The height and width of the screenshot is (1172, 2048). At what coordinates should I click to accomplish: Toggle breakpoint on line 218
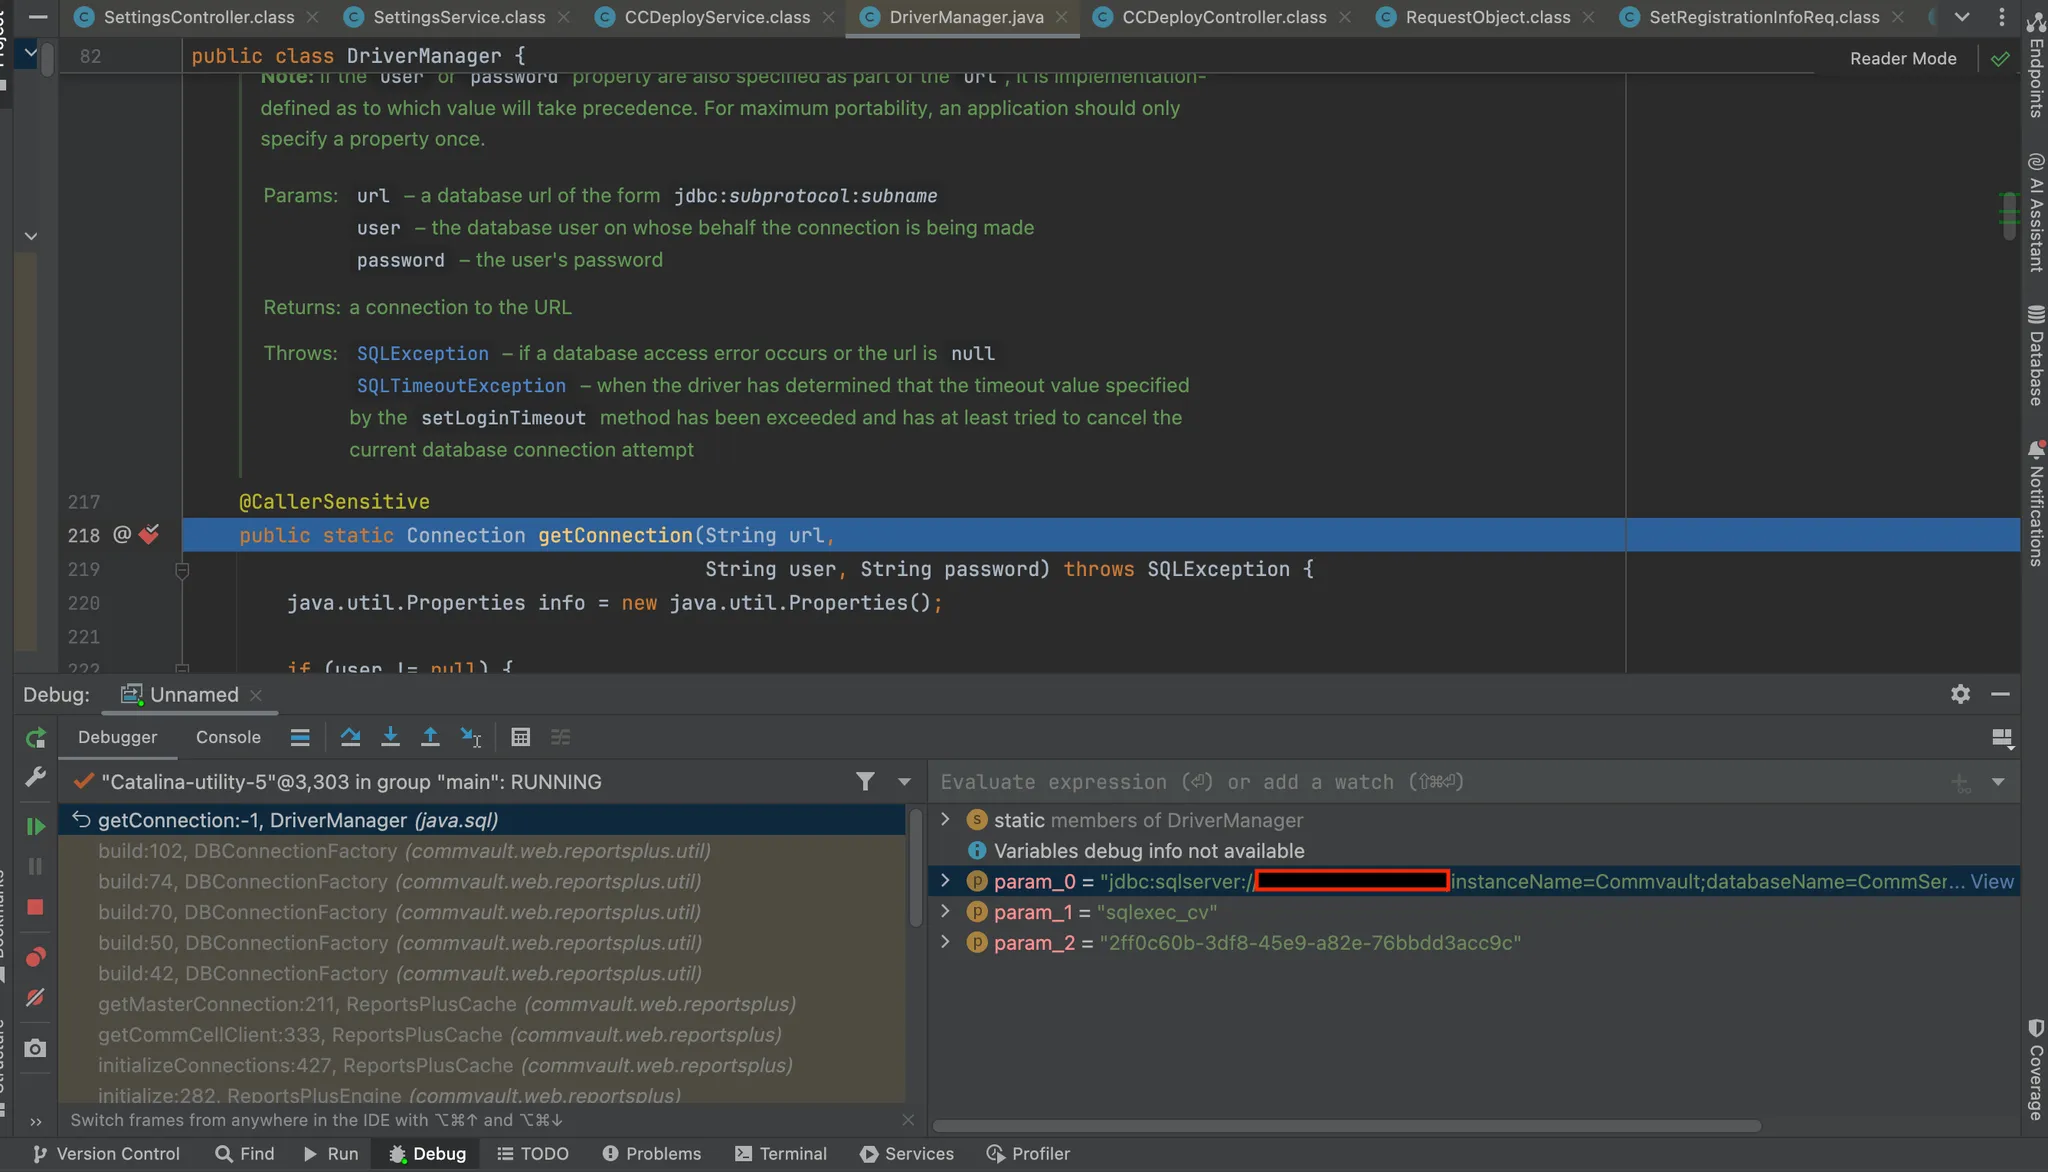[x=149, y=535]
